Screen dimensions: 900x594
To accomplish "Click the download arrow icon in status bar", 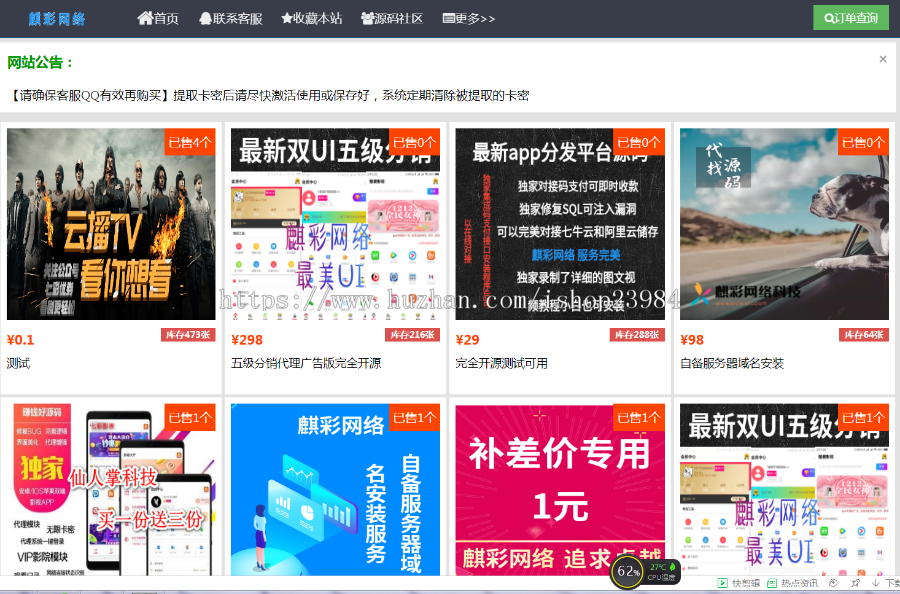I will pyautogui.click(x=875, y=583).
